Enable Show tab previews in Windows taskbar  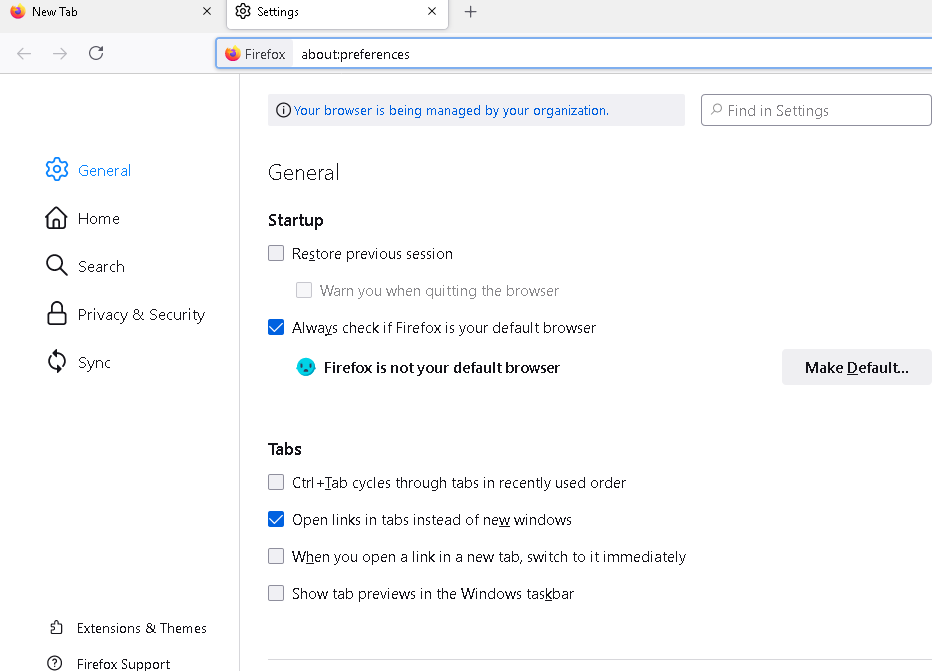pyautogui.click(x=276, y=593)
